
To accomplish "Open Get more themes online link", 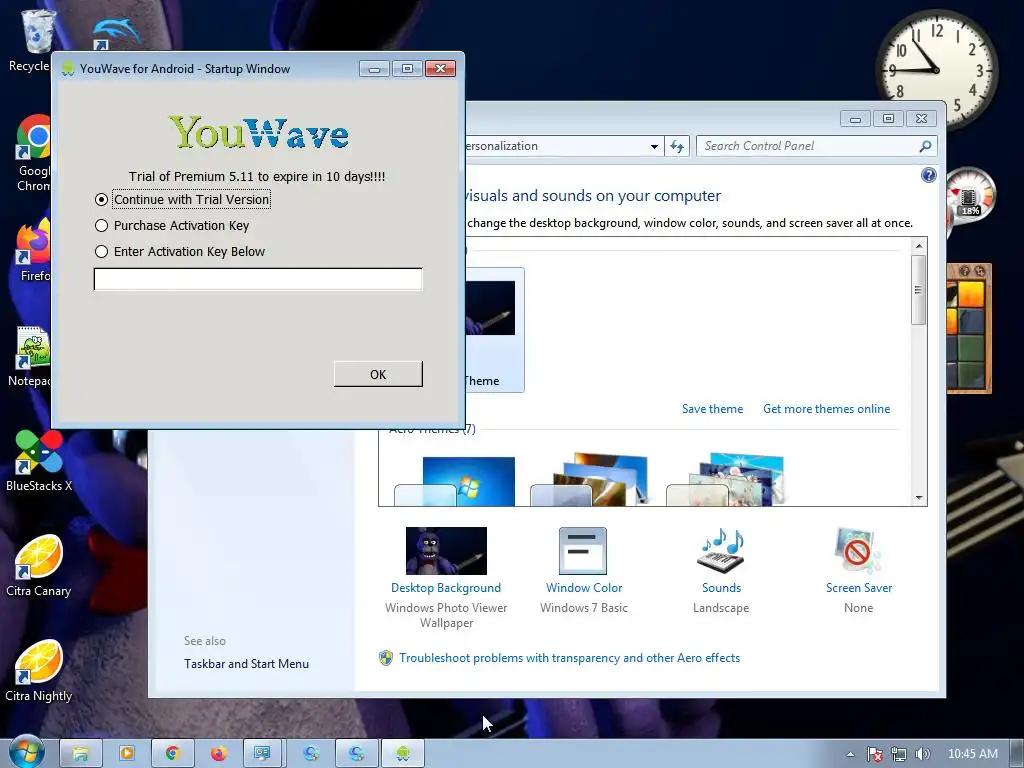I will coord(826,409).
